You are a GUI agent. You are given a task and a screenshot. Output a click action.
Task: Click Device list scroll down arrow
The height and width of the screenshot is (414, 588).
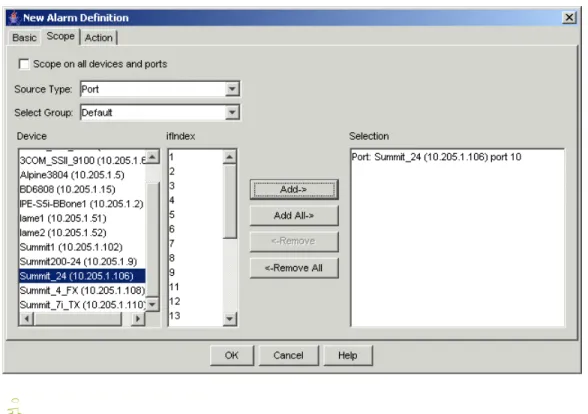pyautogui.click(x=152, y=304)
